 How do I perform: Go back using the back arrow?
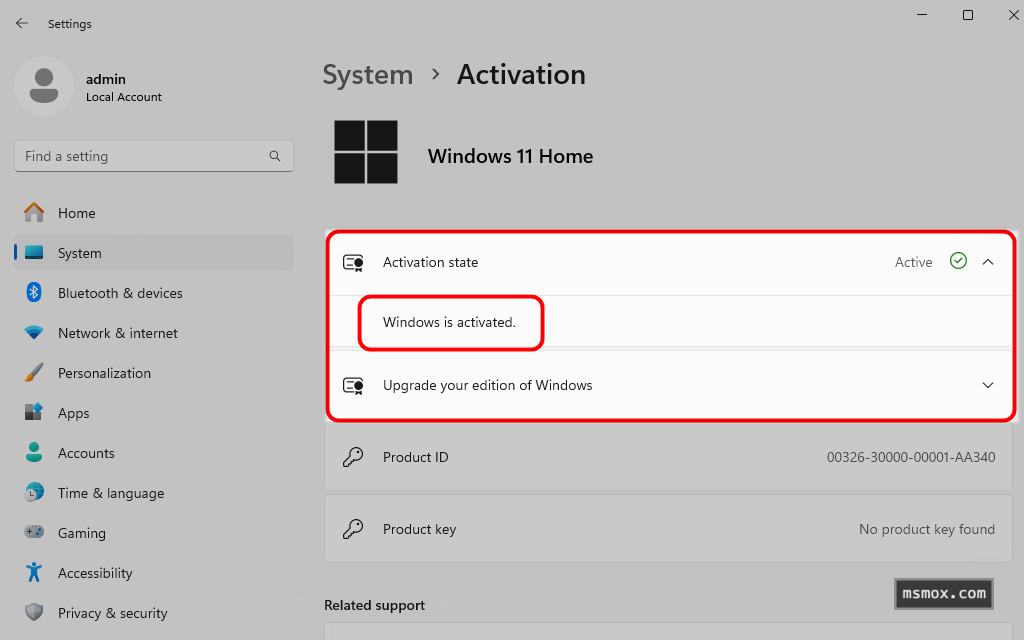coord(22,23)
